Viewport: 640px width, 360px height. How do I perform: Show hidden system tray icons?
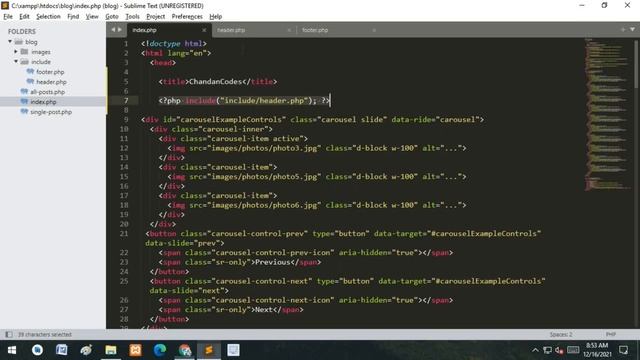[x=535, y=350]
